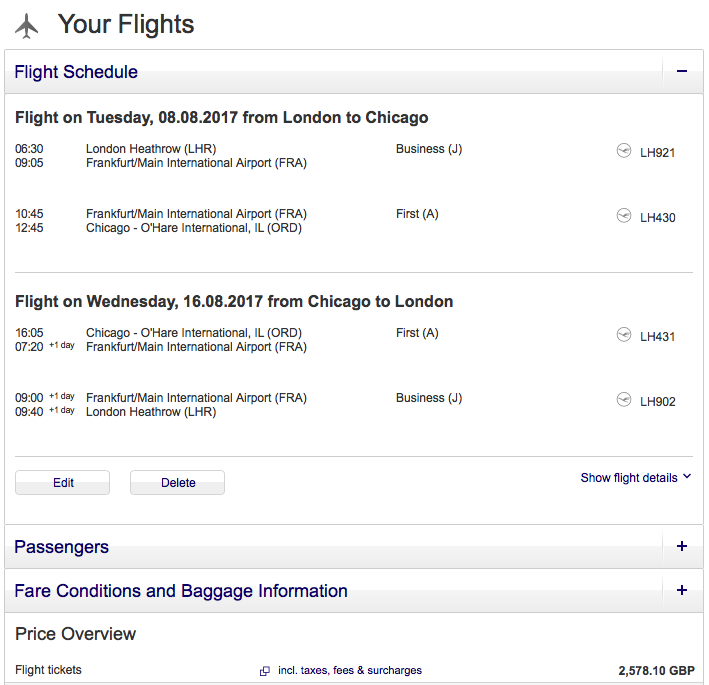Click the Lufthansa logo next to LH921
709x685 pixels.
tap(624, 152)
